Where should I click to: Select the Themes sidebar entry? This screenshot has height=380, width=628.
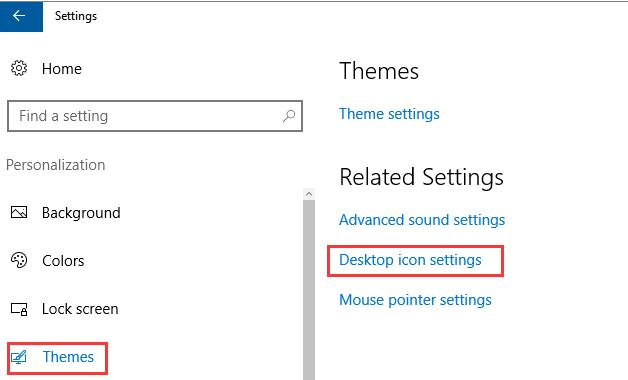point(68,357)
